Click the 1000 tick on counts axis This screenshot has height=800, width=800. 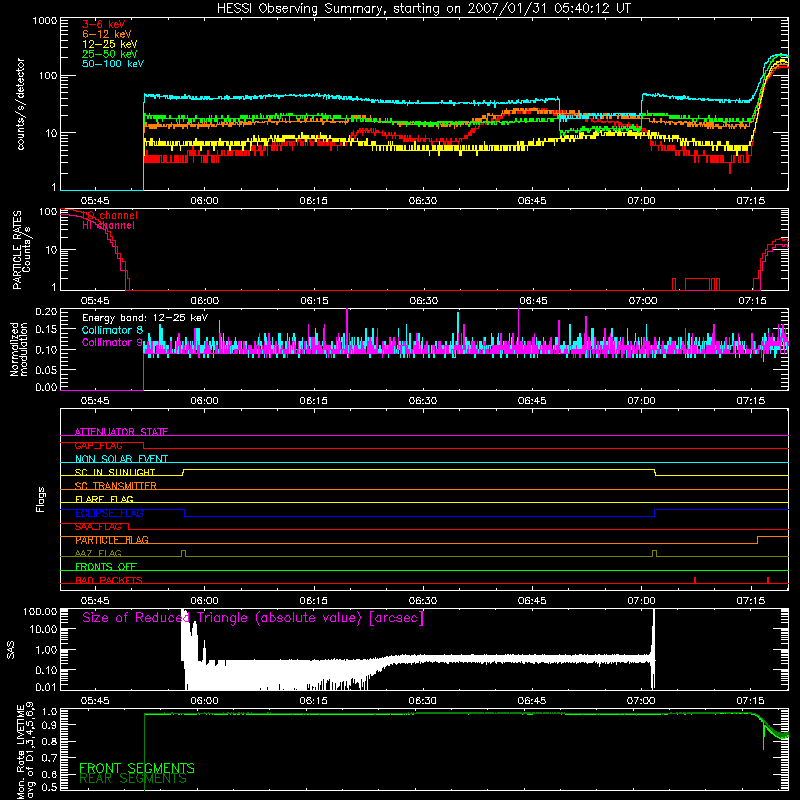[x=44, y=21]
